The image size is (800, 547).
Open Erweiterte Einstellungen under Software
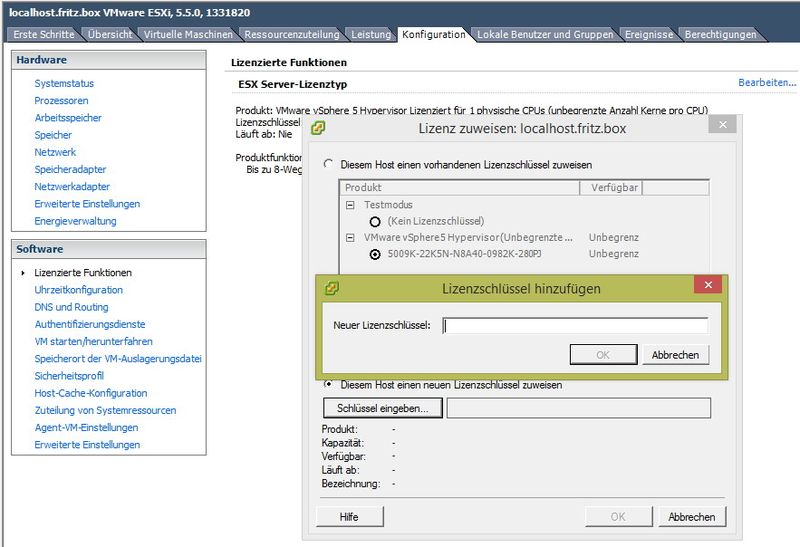(x=87, y=445)
